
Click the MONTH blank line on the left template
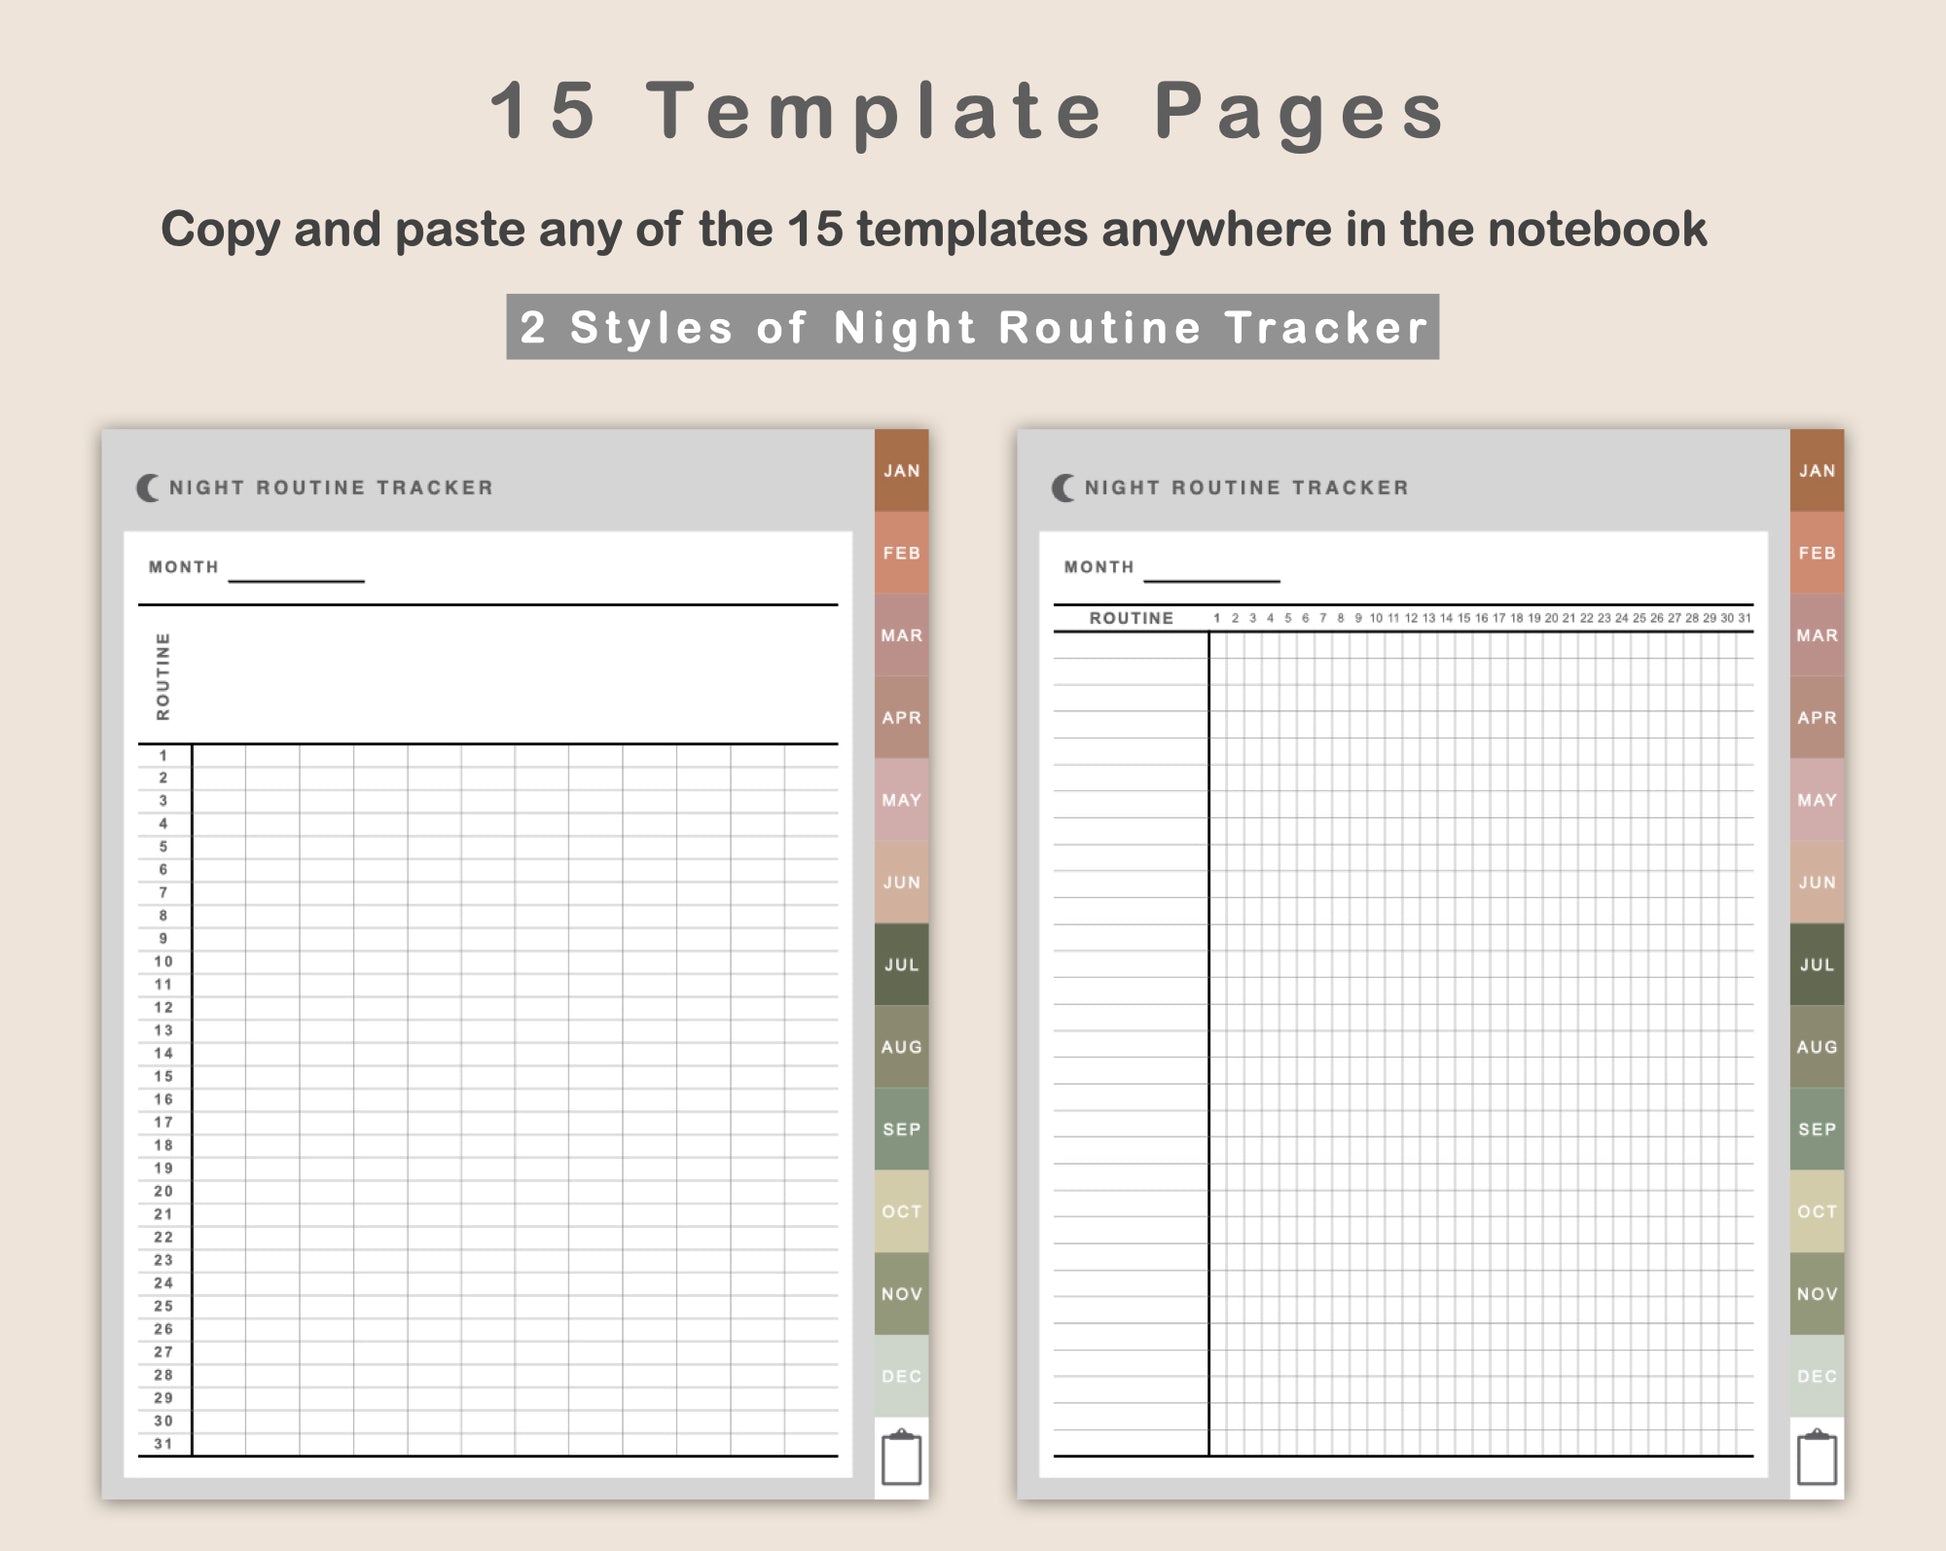coord(296,580)
